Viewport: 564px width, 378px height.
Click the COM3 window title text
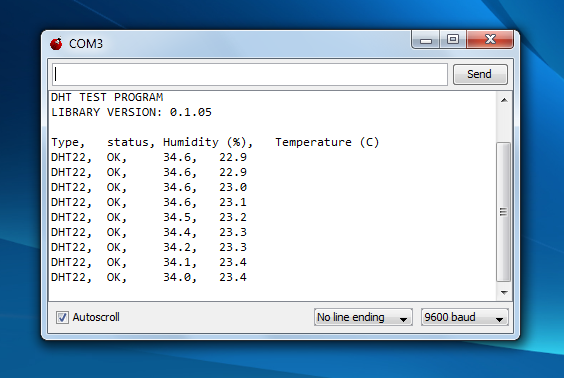click(86, 44)
